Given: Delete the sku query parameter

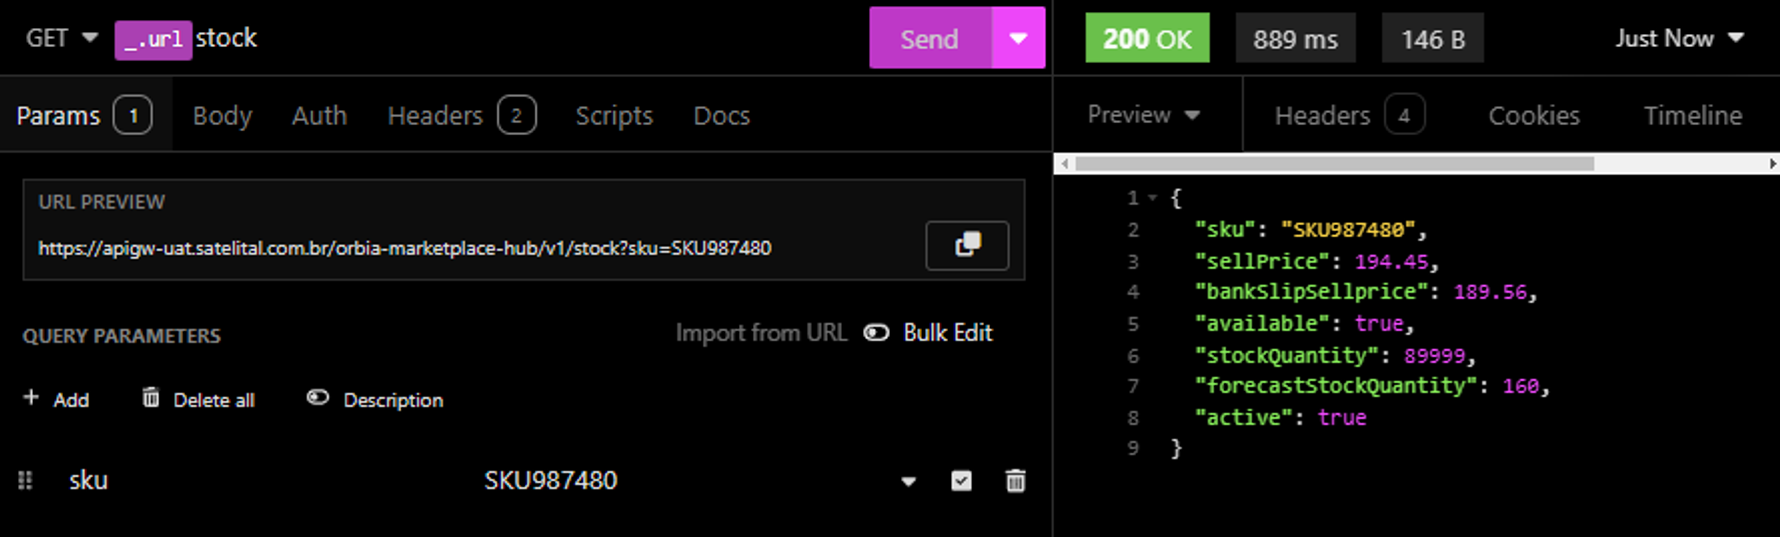Looking at the screenshot, I should (1015, 481).
